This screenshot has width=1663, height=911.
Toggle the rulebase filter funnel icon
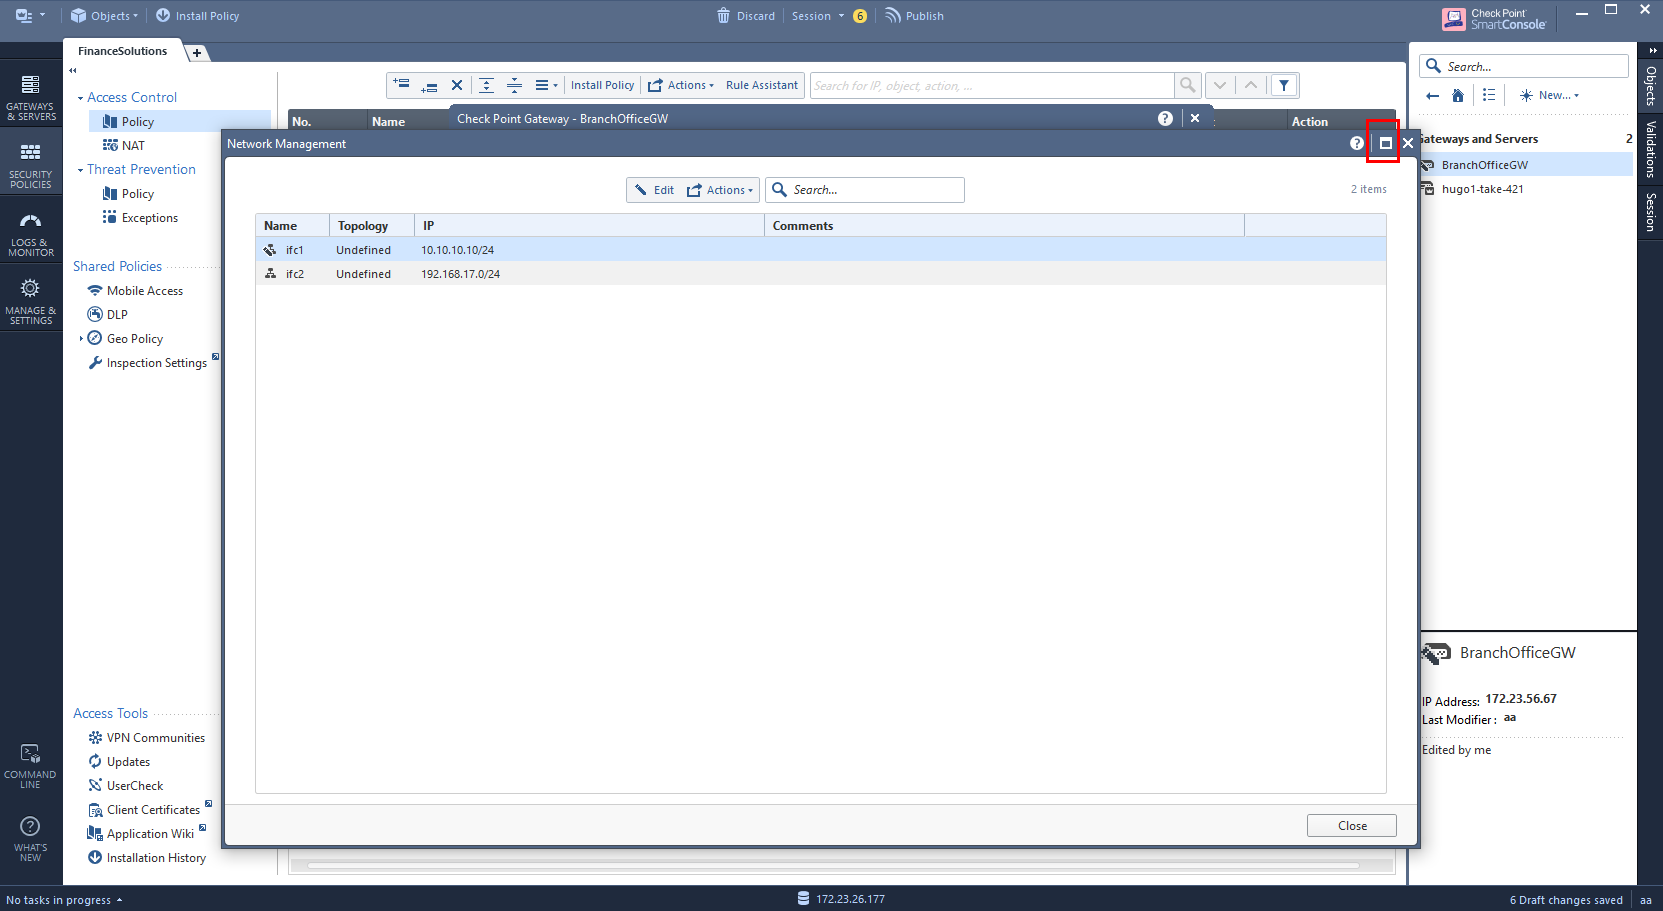pyautogui.click(x=1284, y=85)
